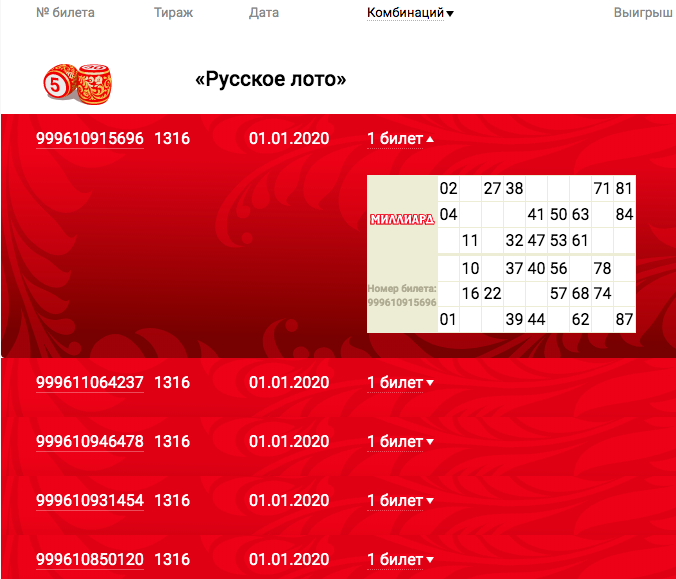Click the Дата column header
The image size is (676, 579).
point(264,13)
